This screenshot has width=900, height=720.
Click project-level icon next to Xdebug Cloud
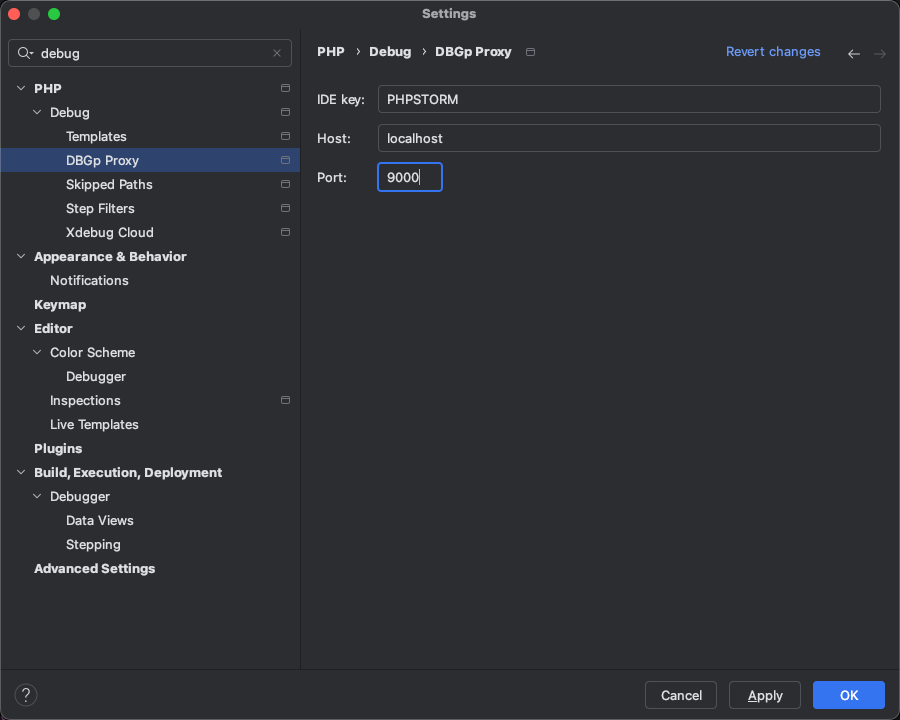point(285,233)
